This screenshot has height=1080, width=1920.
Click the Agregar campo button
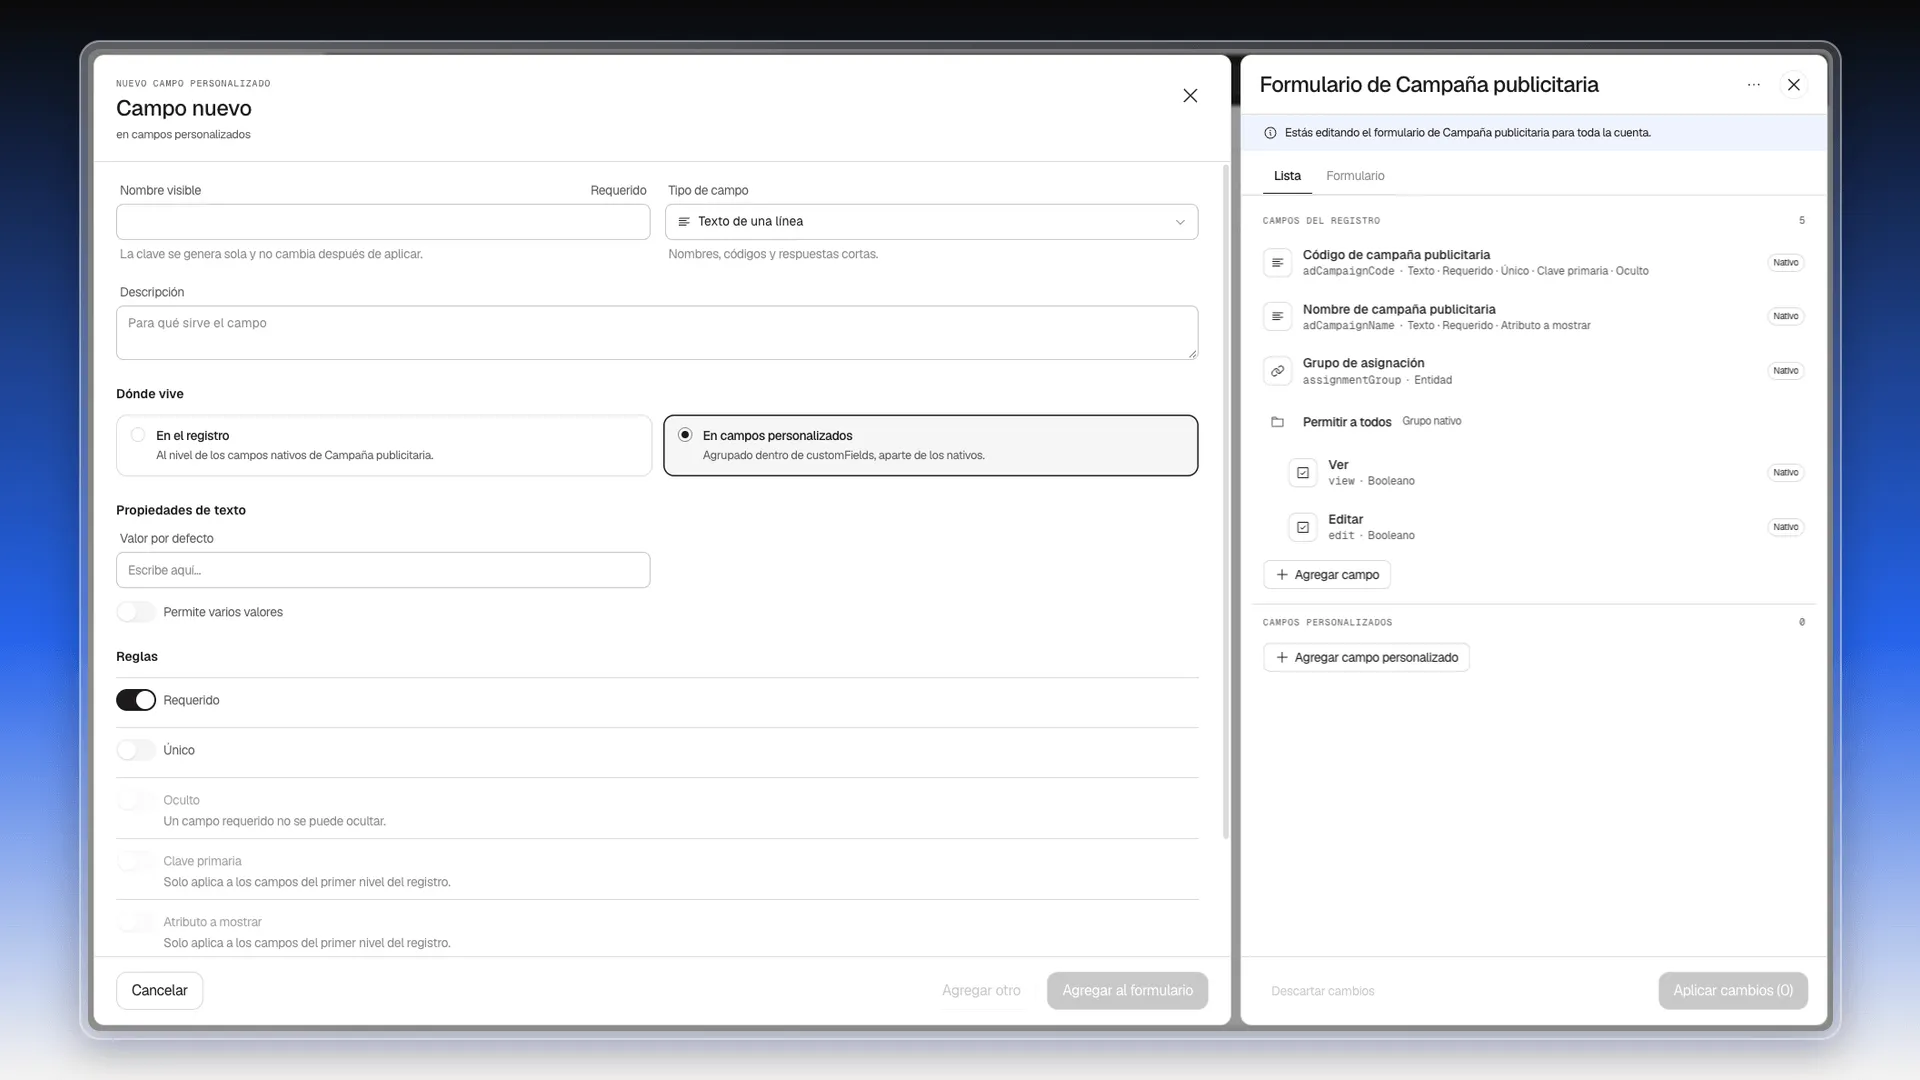[1327, 575]
